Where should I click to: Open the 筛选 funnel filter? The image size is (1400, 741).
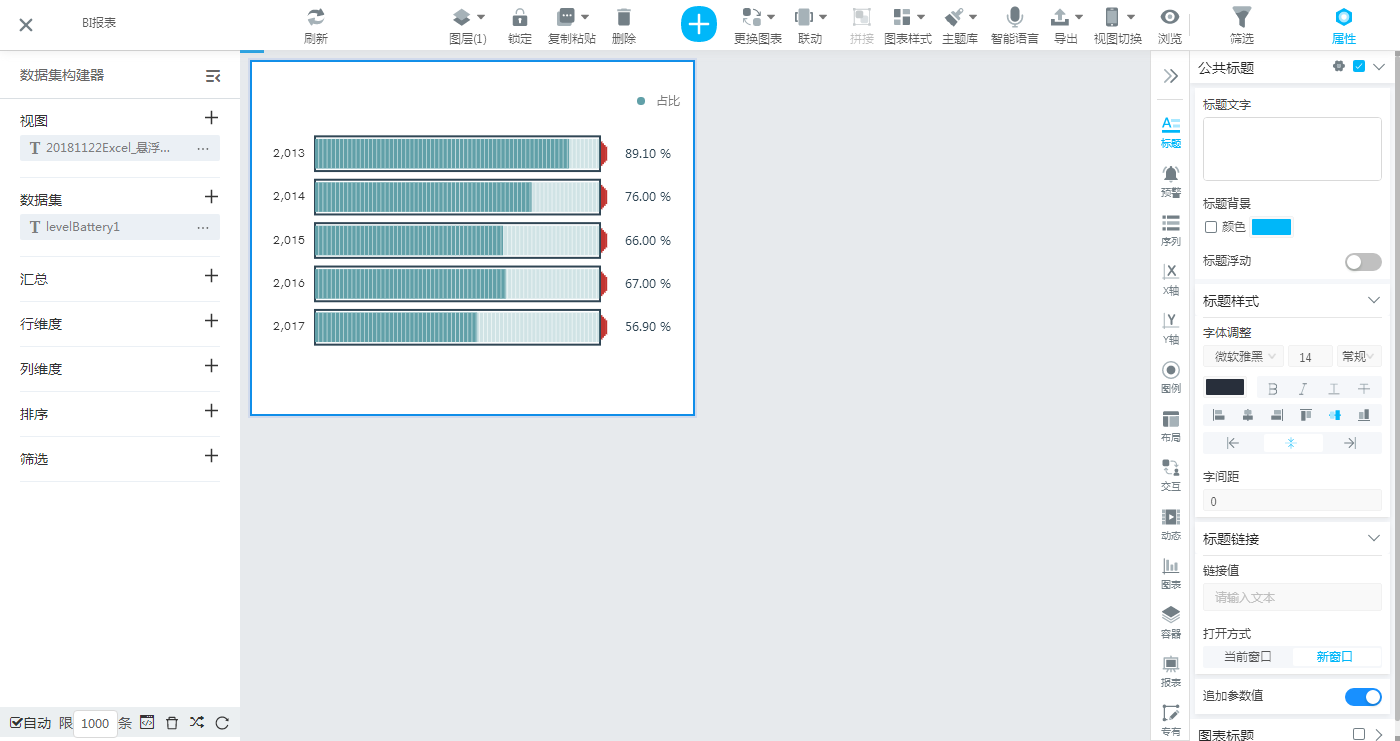[x=1241, y=17]
